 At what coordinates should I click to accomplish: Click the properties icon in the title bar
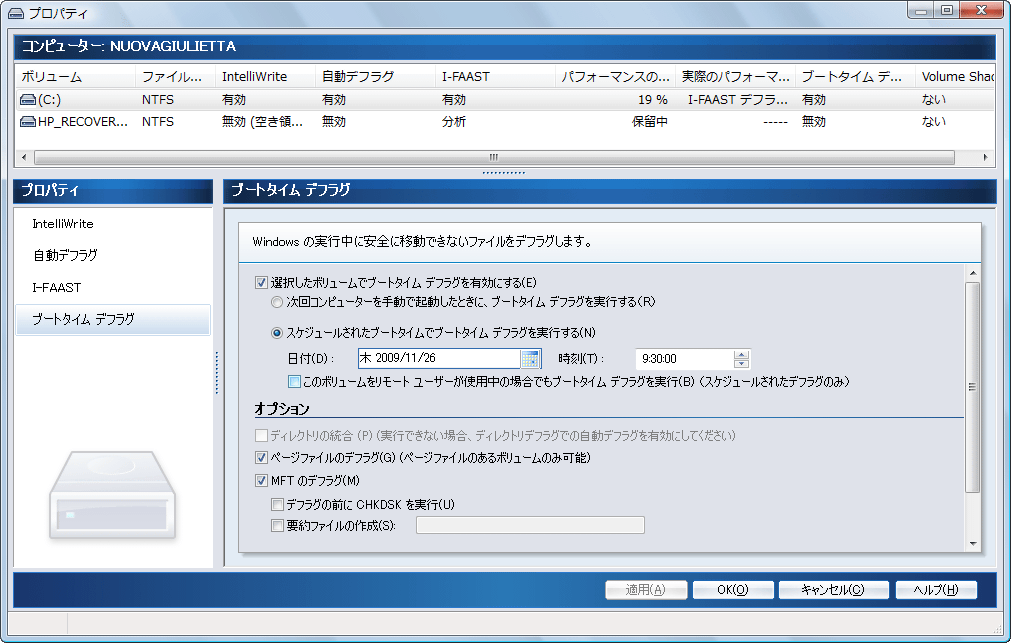click(15, 14)
